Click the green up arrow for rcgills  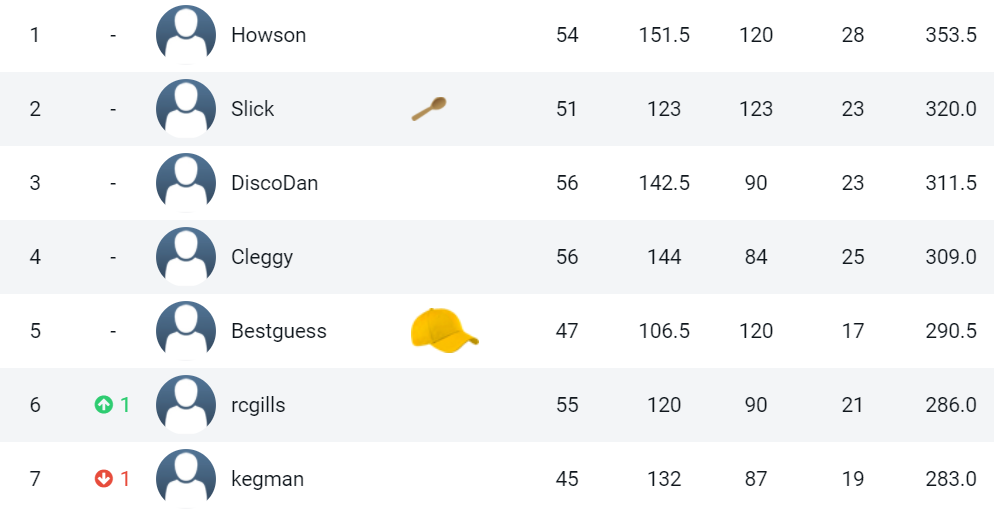[x=103, y=405]
